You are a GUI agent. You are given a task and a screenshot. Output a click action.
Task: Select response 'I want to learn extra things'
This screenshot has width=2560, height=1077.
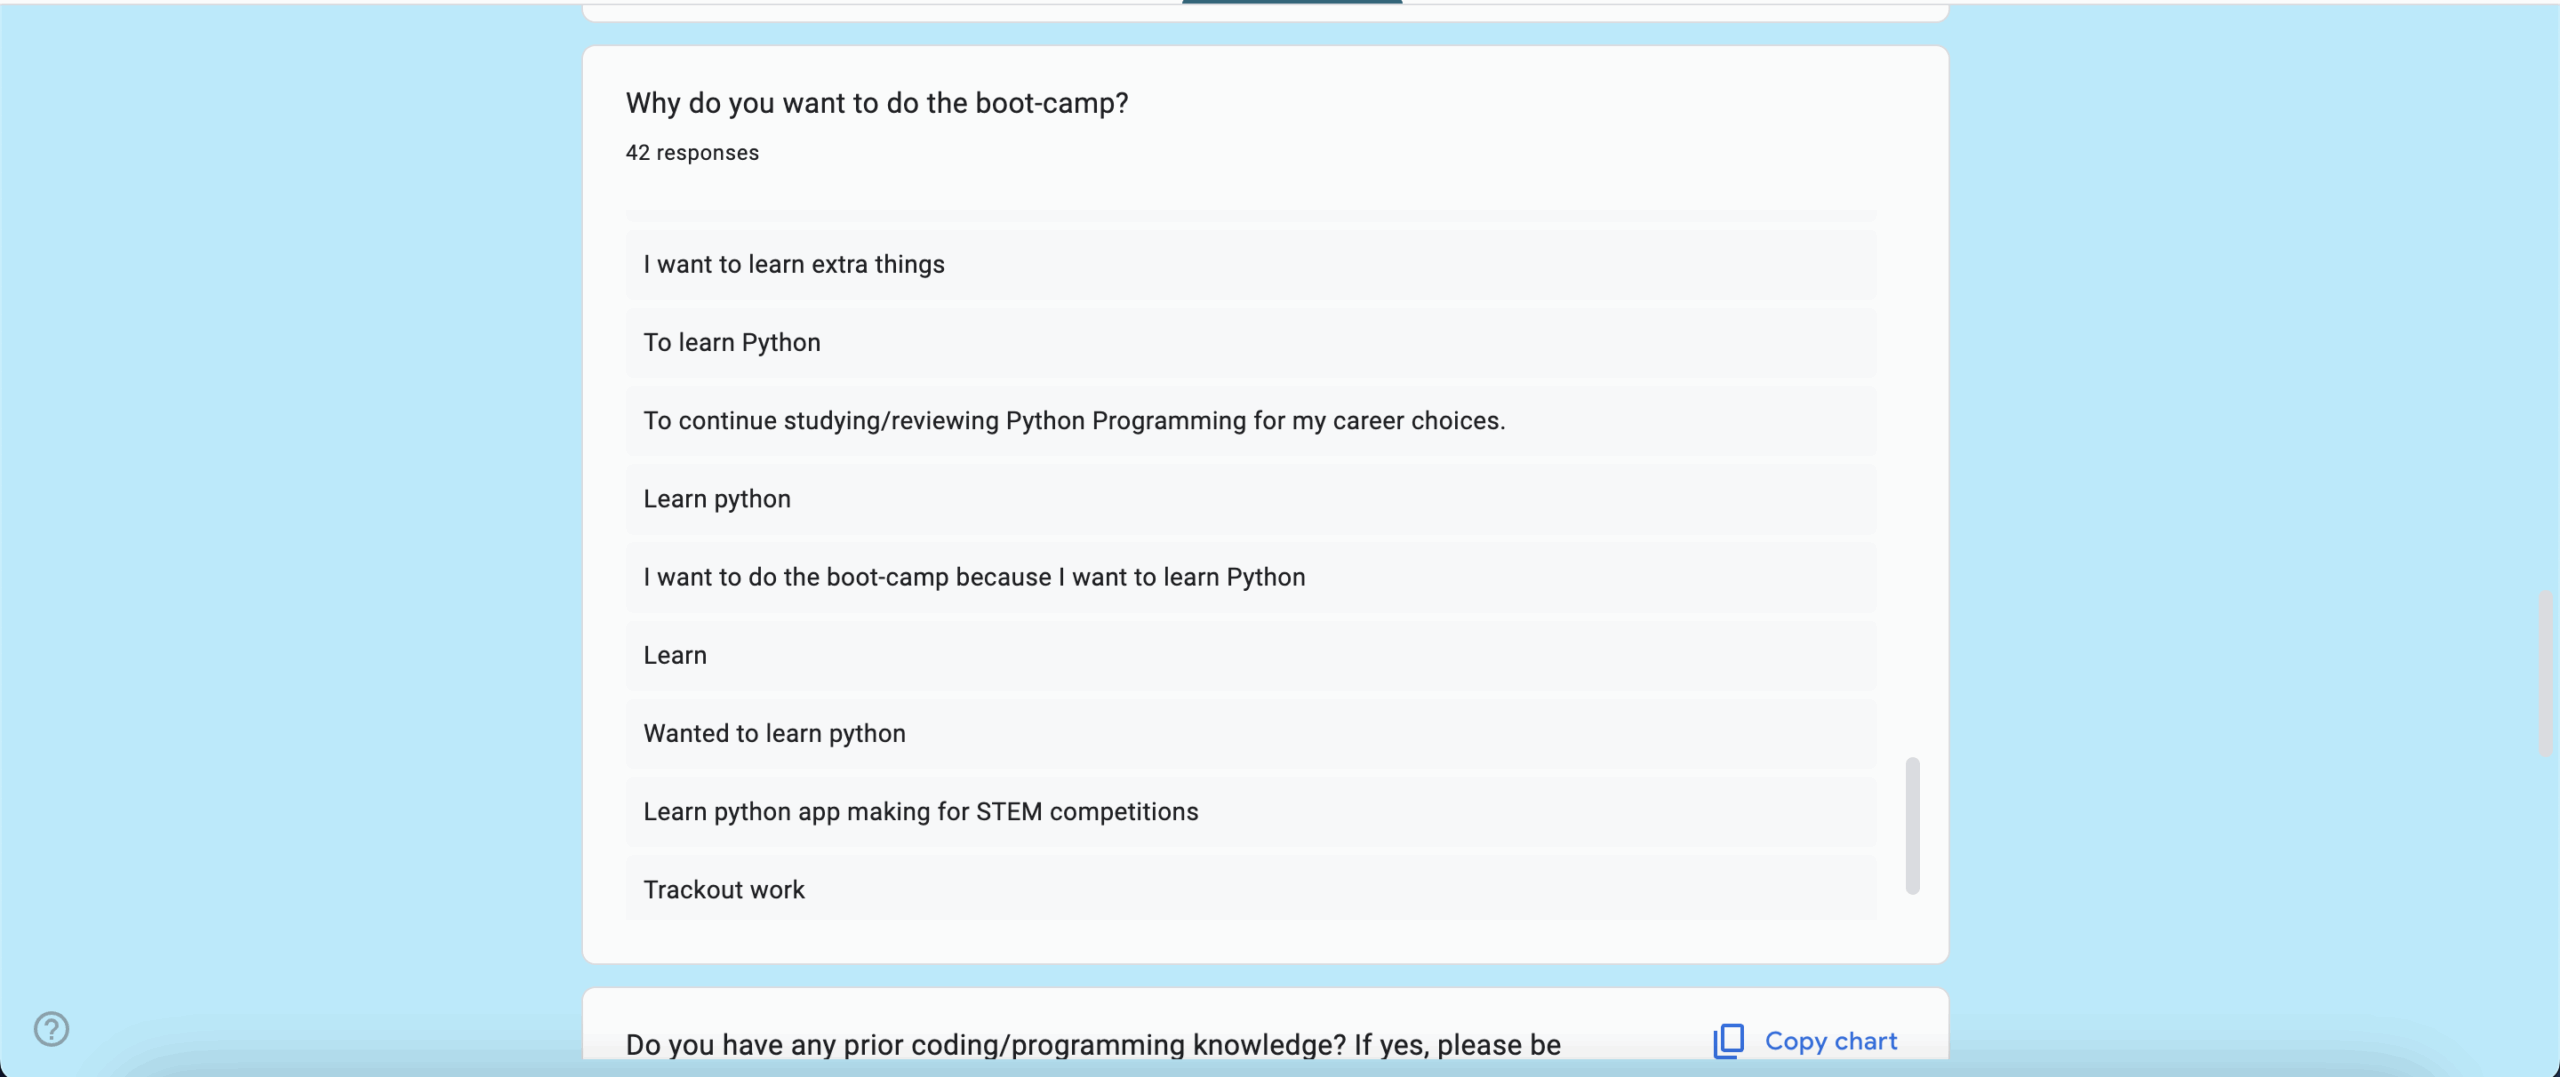[794, 264]
